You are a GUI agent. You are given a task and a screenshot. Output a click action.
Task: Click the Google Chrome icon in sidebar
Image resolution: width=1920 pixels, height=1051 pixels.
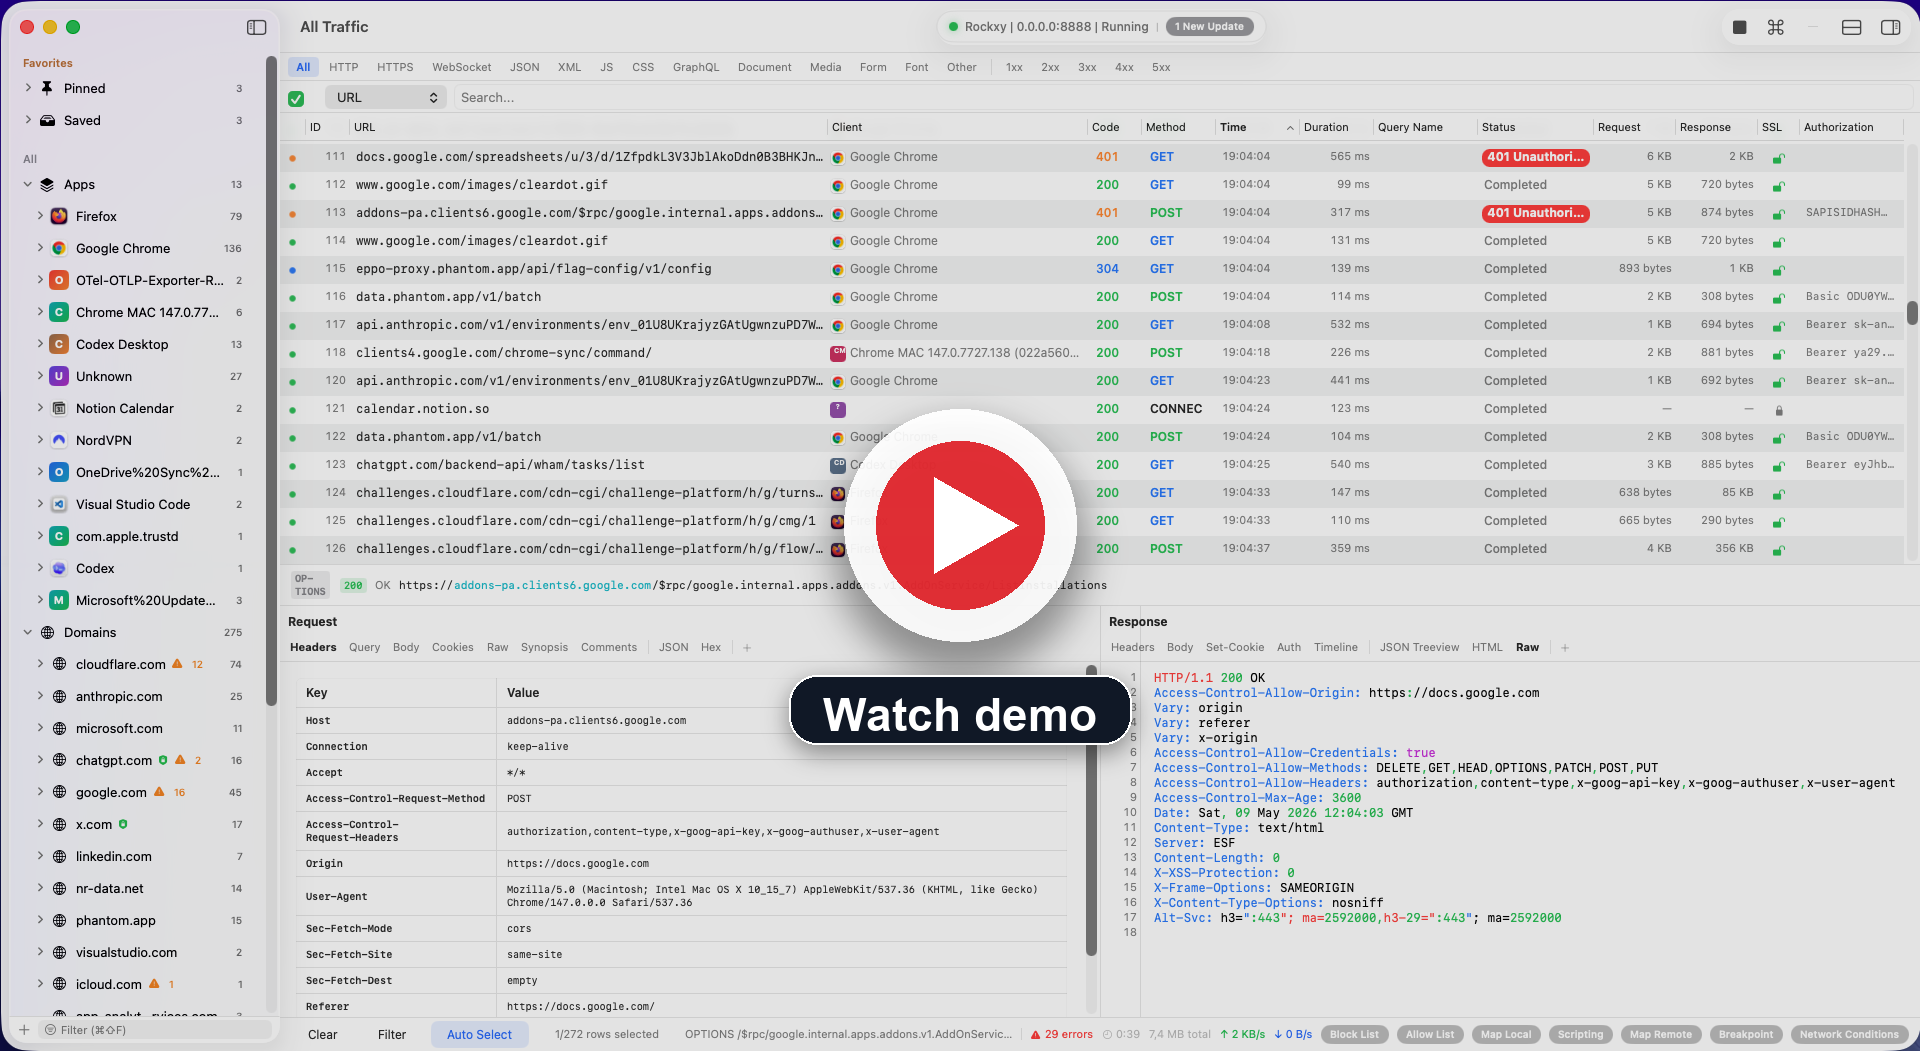coord(59,248)
